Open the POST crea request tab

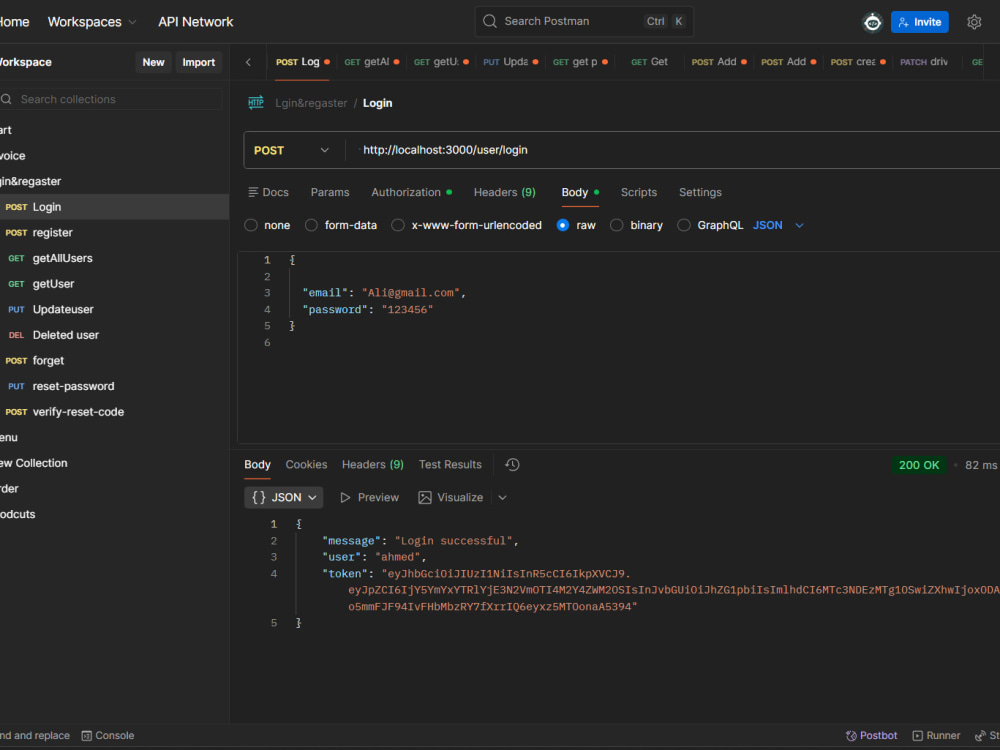tap(858, 62)
